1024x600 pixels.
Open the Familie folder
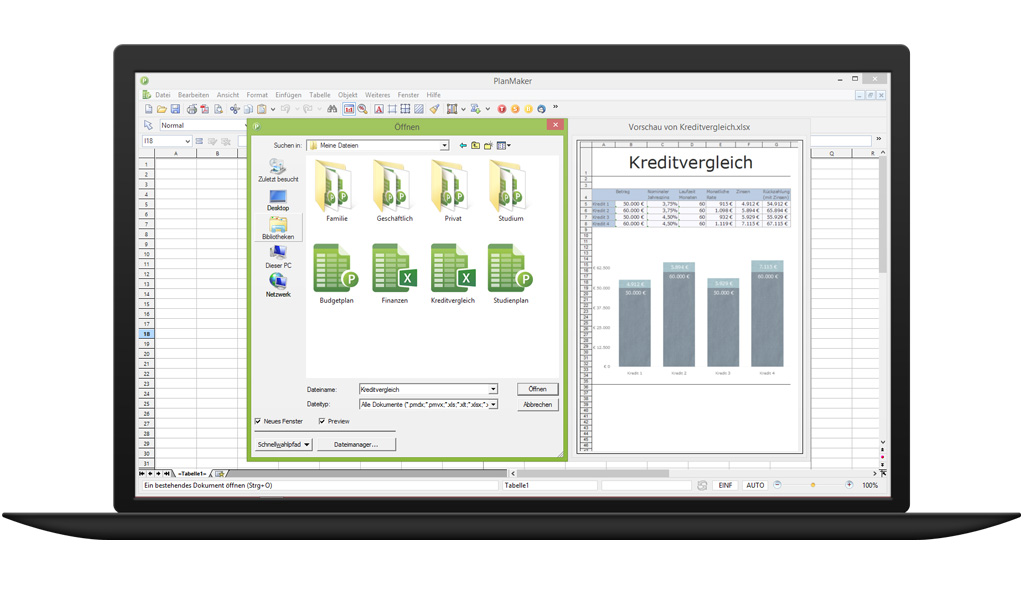pos(336,190)
